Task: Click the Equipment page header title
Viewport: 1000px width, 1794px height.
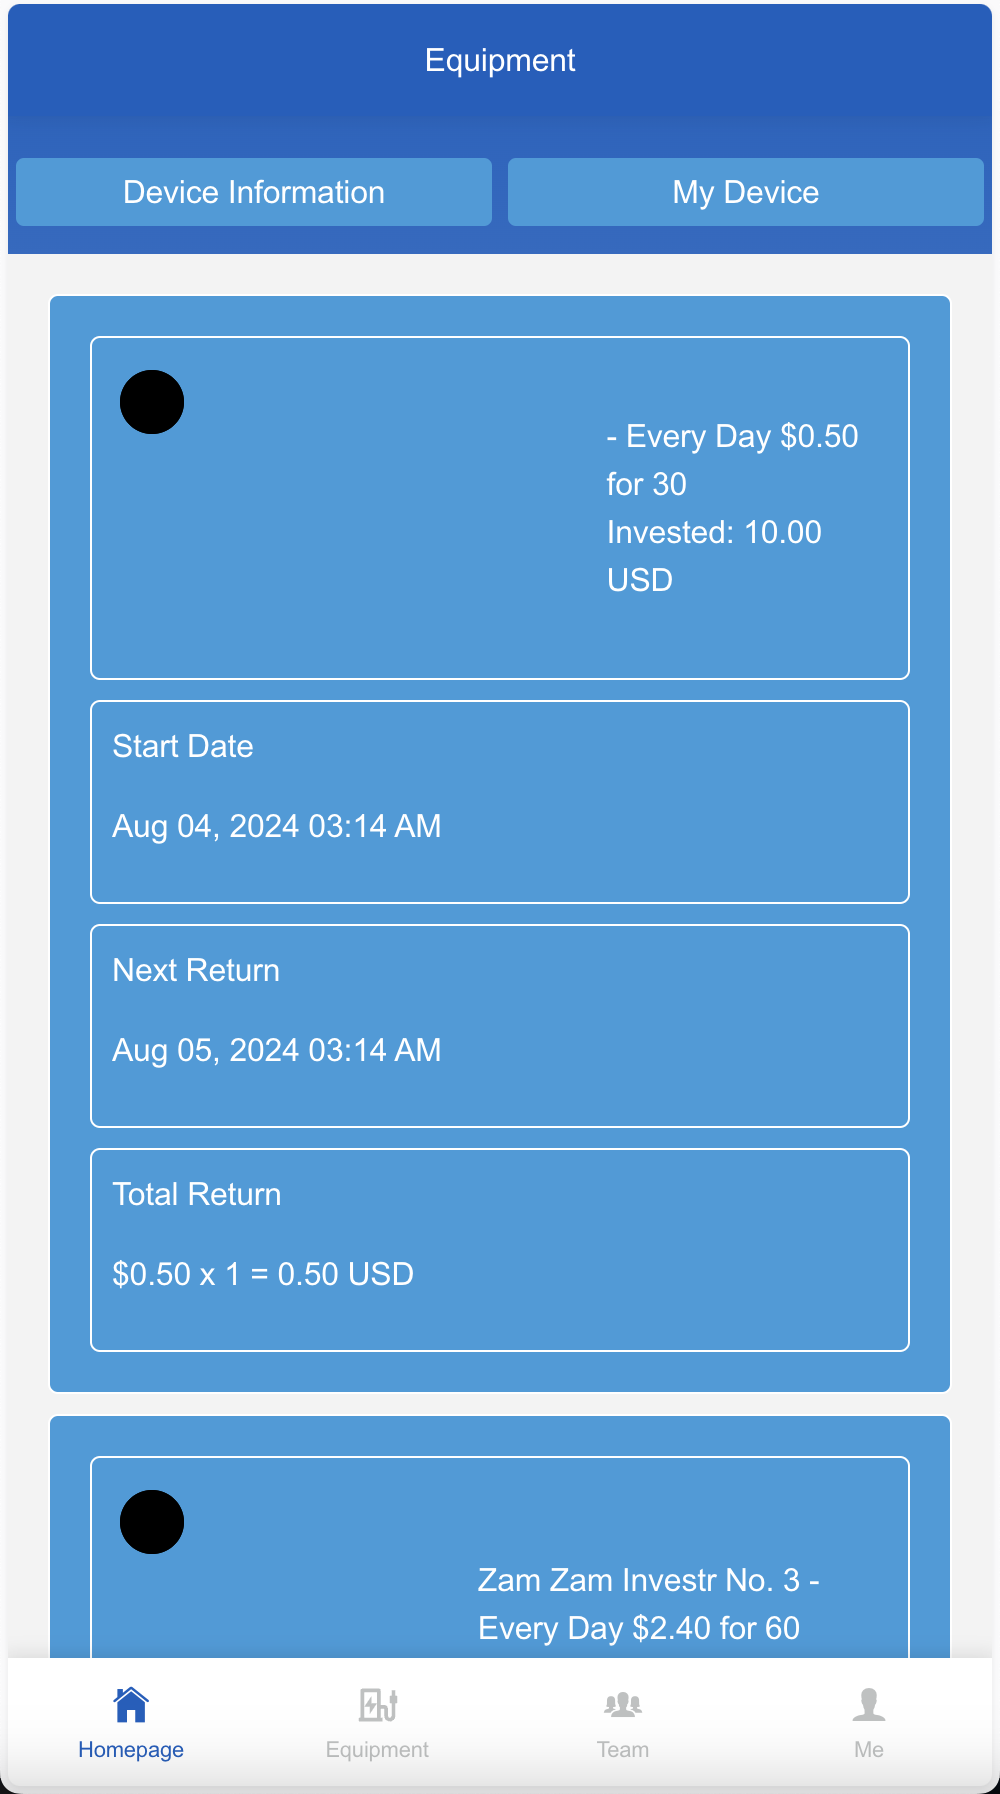Action: tap(500, 60)
